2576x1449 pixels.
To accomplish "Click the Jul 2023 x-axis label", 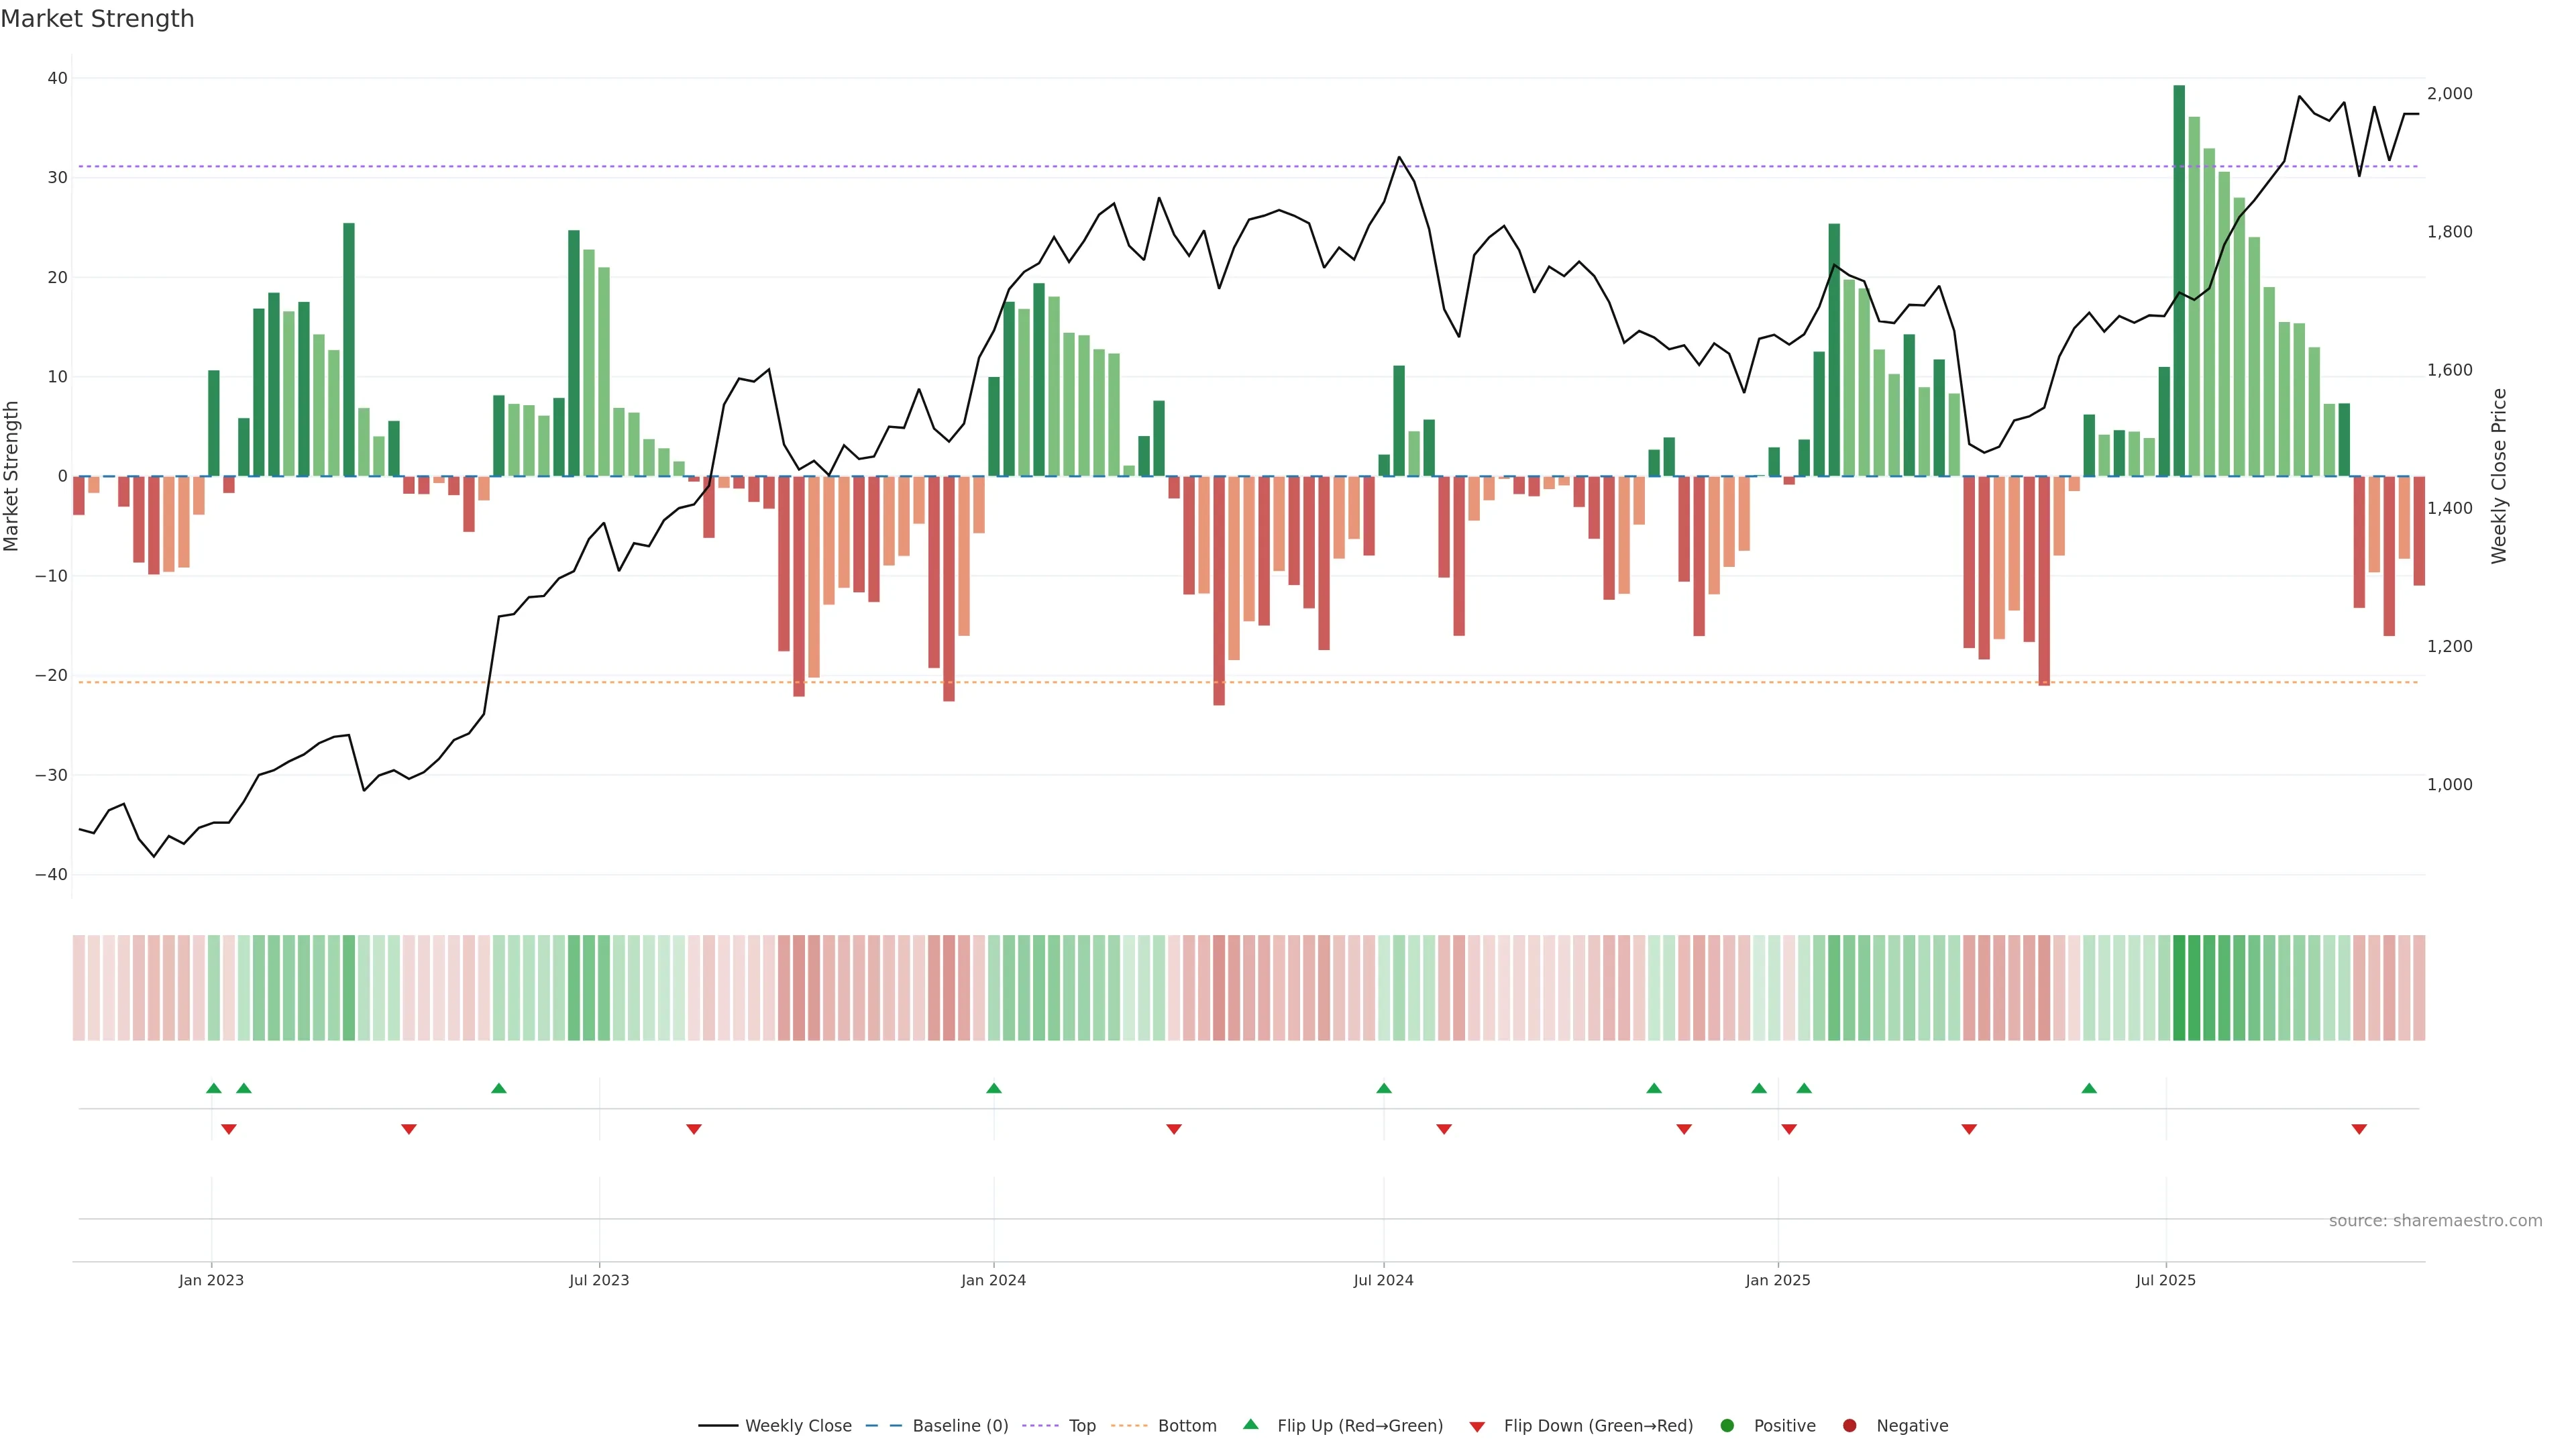I will click(x=599, y=1280).
